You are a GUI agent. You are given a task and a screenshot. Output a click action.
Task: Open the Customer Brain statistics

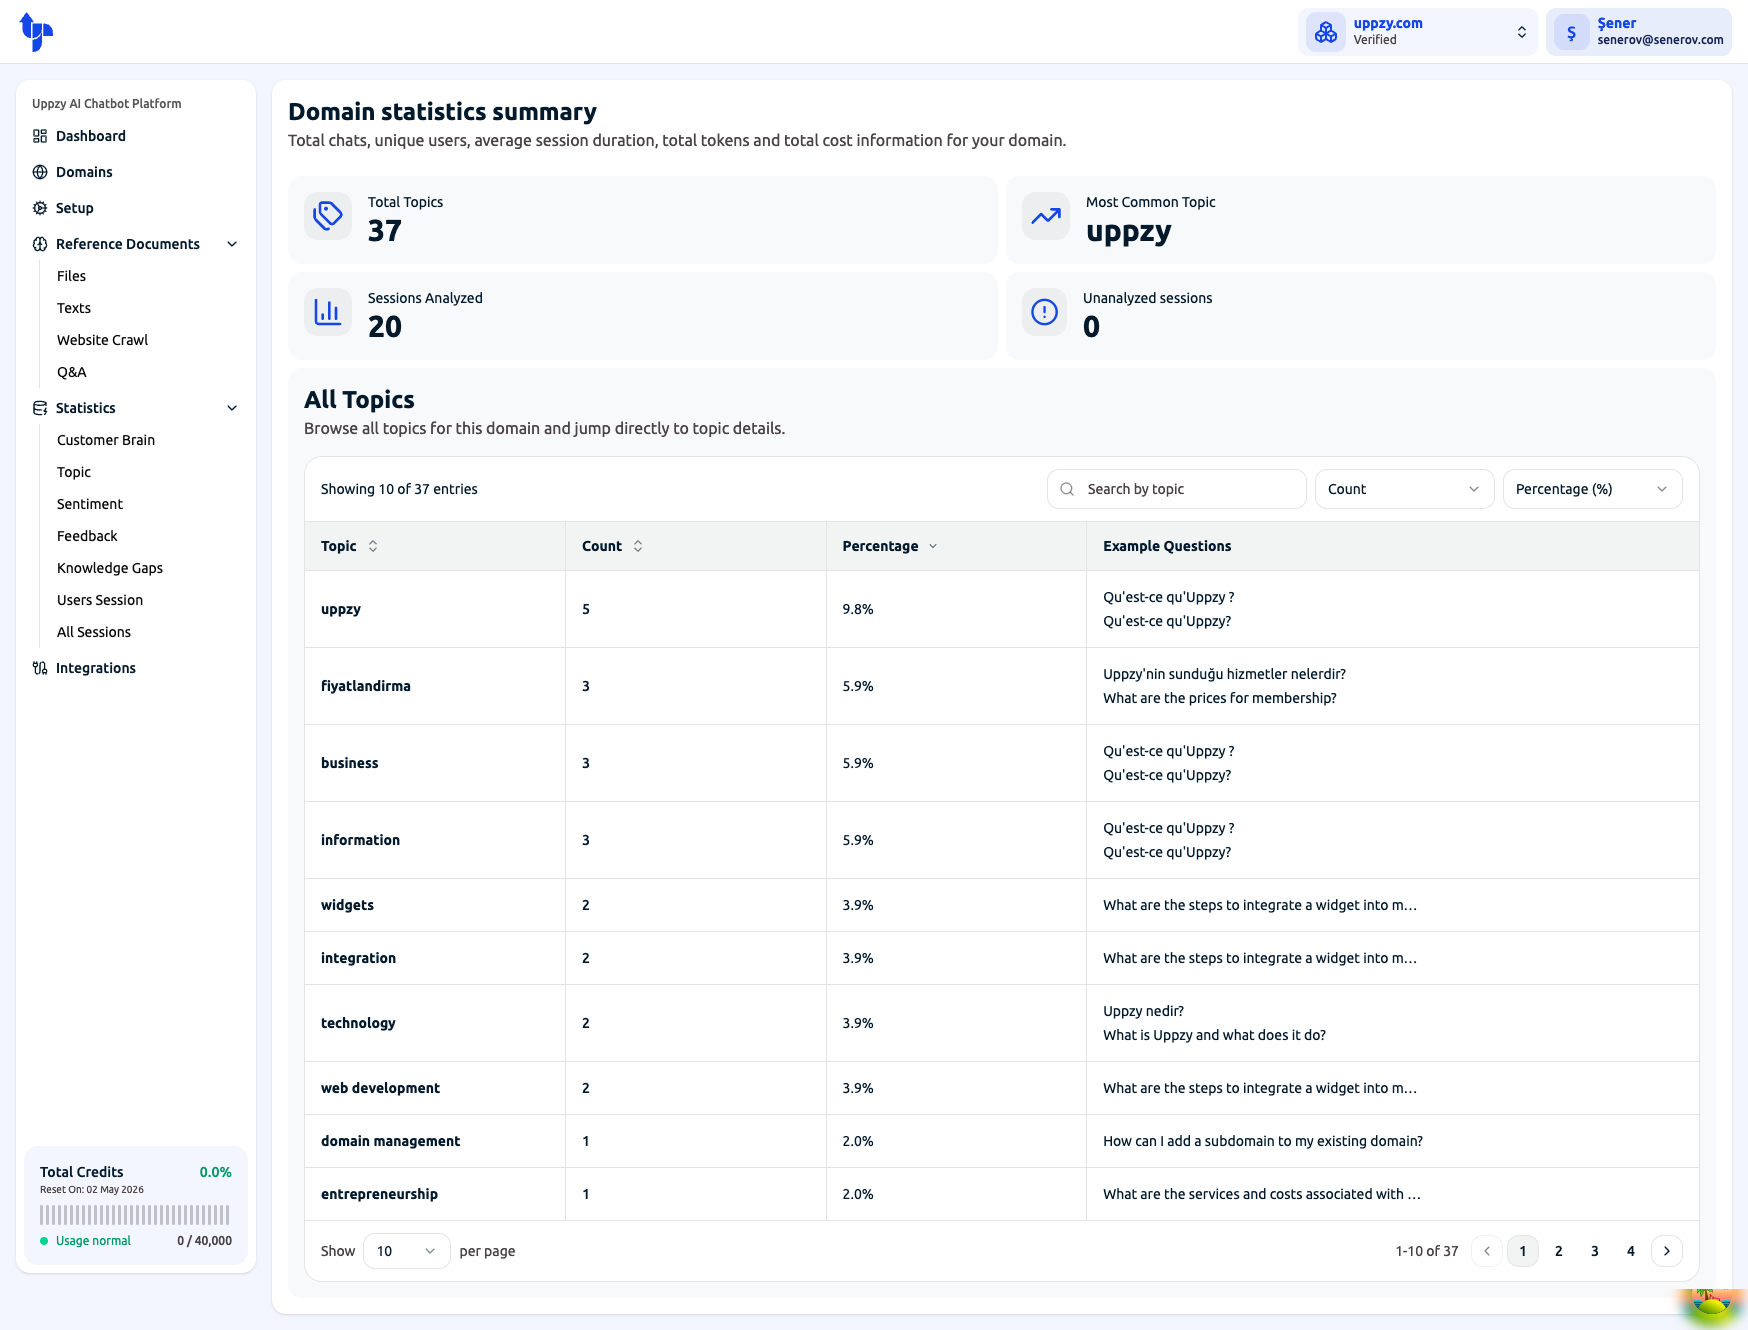point(106,440)
